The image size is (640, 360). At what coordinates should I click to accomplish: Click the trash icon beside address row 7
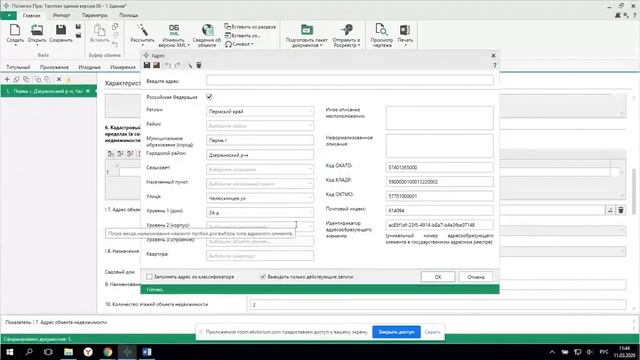pos(620,210)
